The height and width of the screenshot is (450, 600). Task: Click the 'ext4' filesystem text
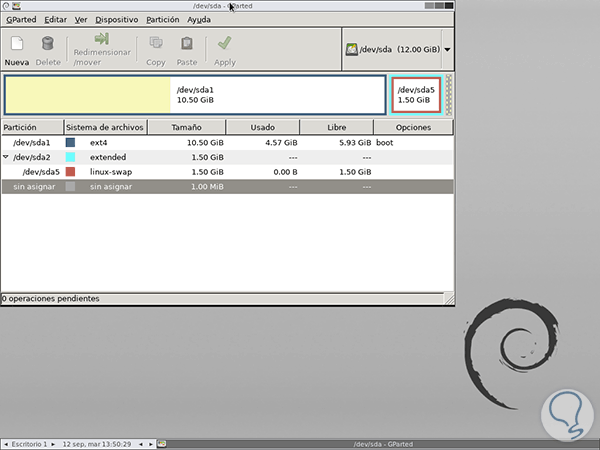coord(98,143)
